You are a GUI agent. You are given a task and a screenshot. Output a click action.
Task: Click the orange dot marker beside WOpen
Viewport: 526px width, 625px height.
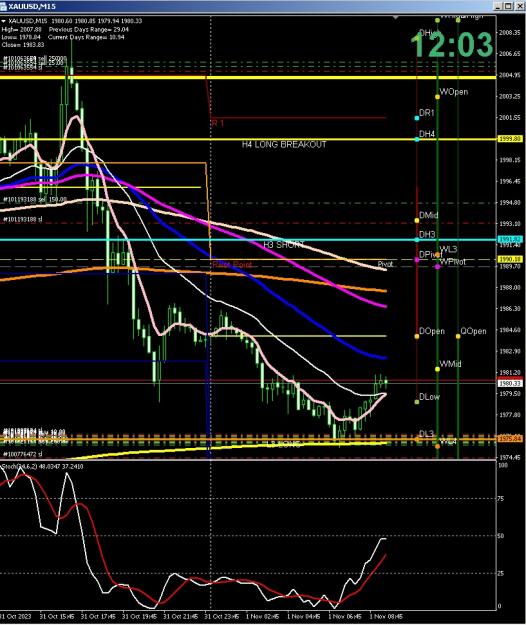point(438,97)
